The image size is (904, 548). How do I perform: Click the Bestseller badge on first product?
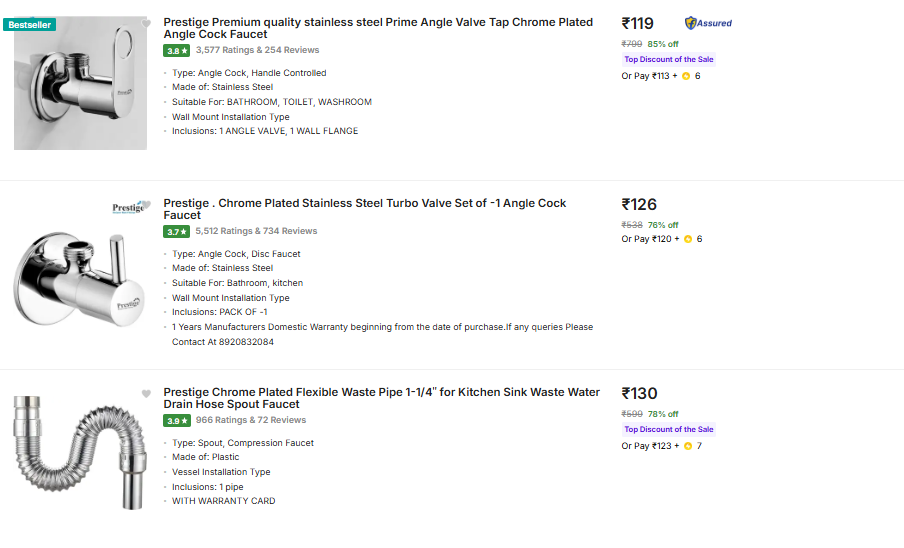click(30, 24)
